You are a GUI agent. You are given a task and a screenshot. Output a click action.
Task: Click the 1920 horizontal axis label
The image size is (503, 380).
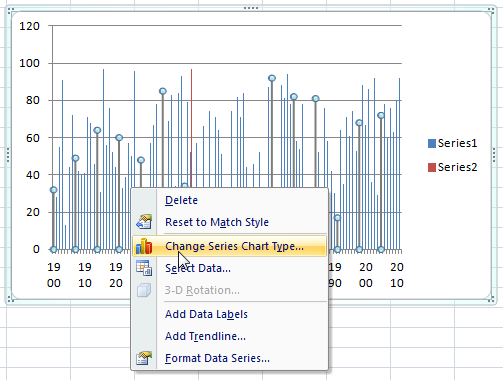pos(116,275)
